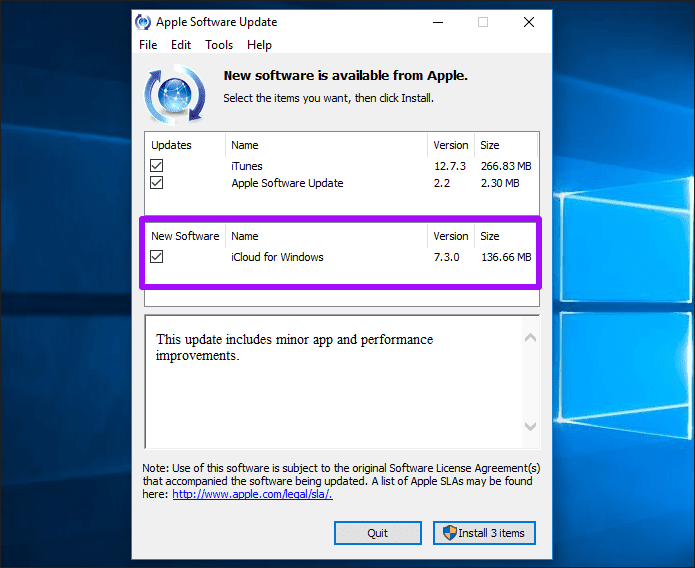Click the large blue globe update icon

(x=175, y=94)
